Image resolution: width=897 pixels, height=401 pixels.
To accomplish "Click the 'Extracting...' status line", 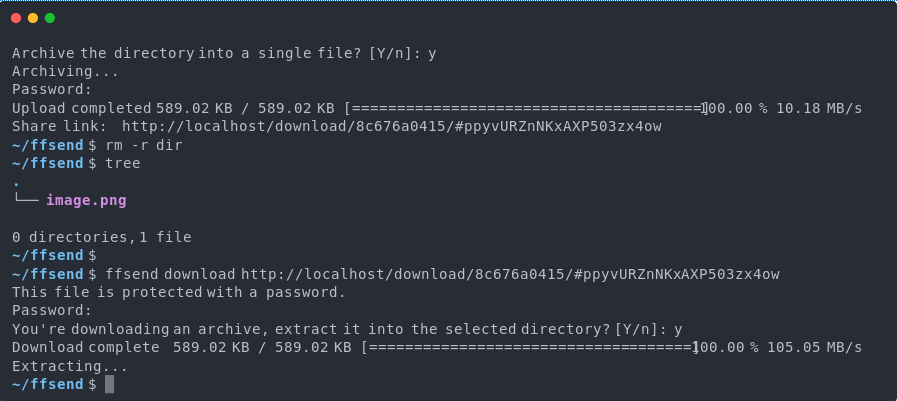I will point(70,366).
